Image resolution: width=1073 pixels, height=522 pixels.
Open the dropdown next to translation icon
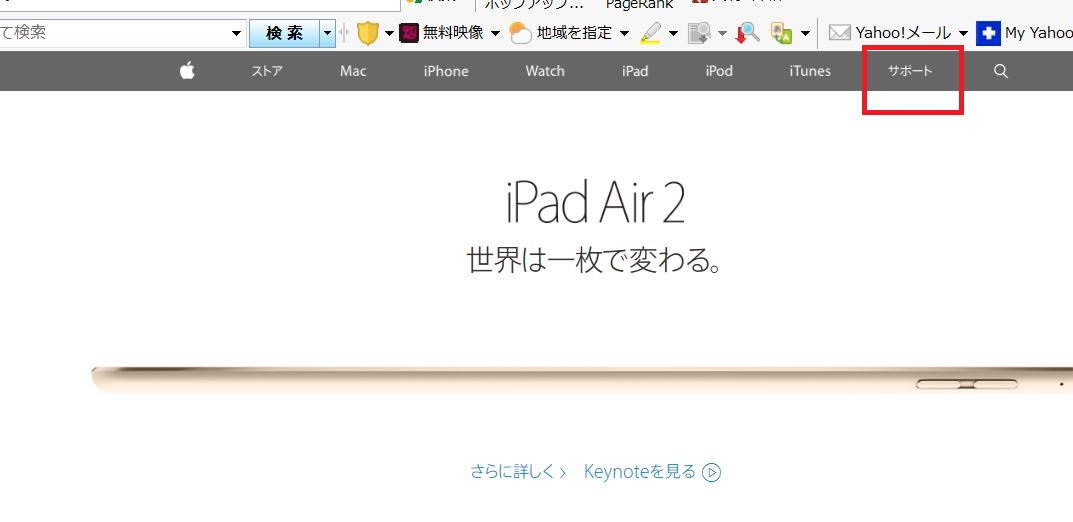(805, 33)
